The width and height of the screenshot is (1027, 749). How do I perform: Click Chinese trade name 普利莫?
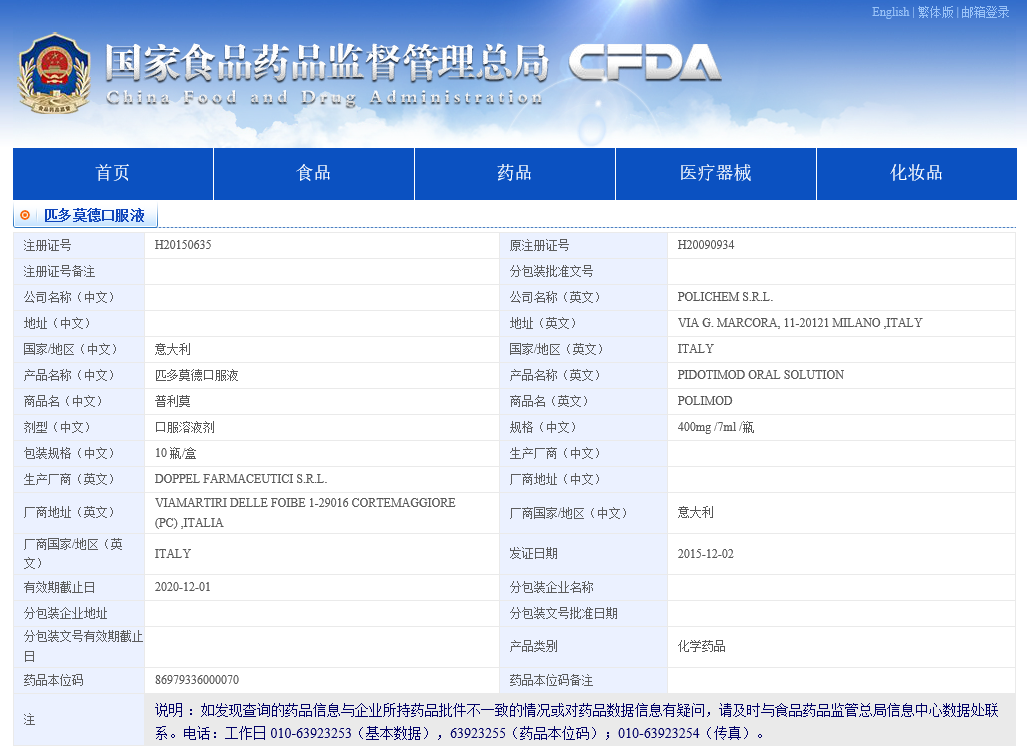(172, 401)
